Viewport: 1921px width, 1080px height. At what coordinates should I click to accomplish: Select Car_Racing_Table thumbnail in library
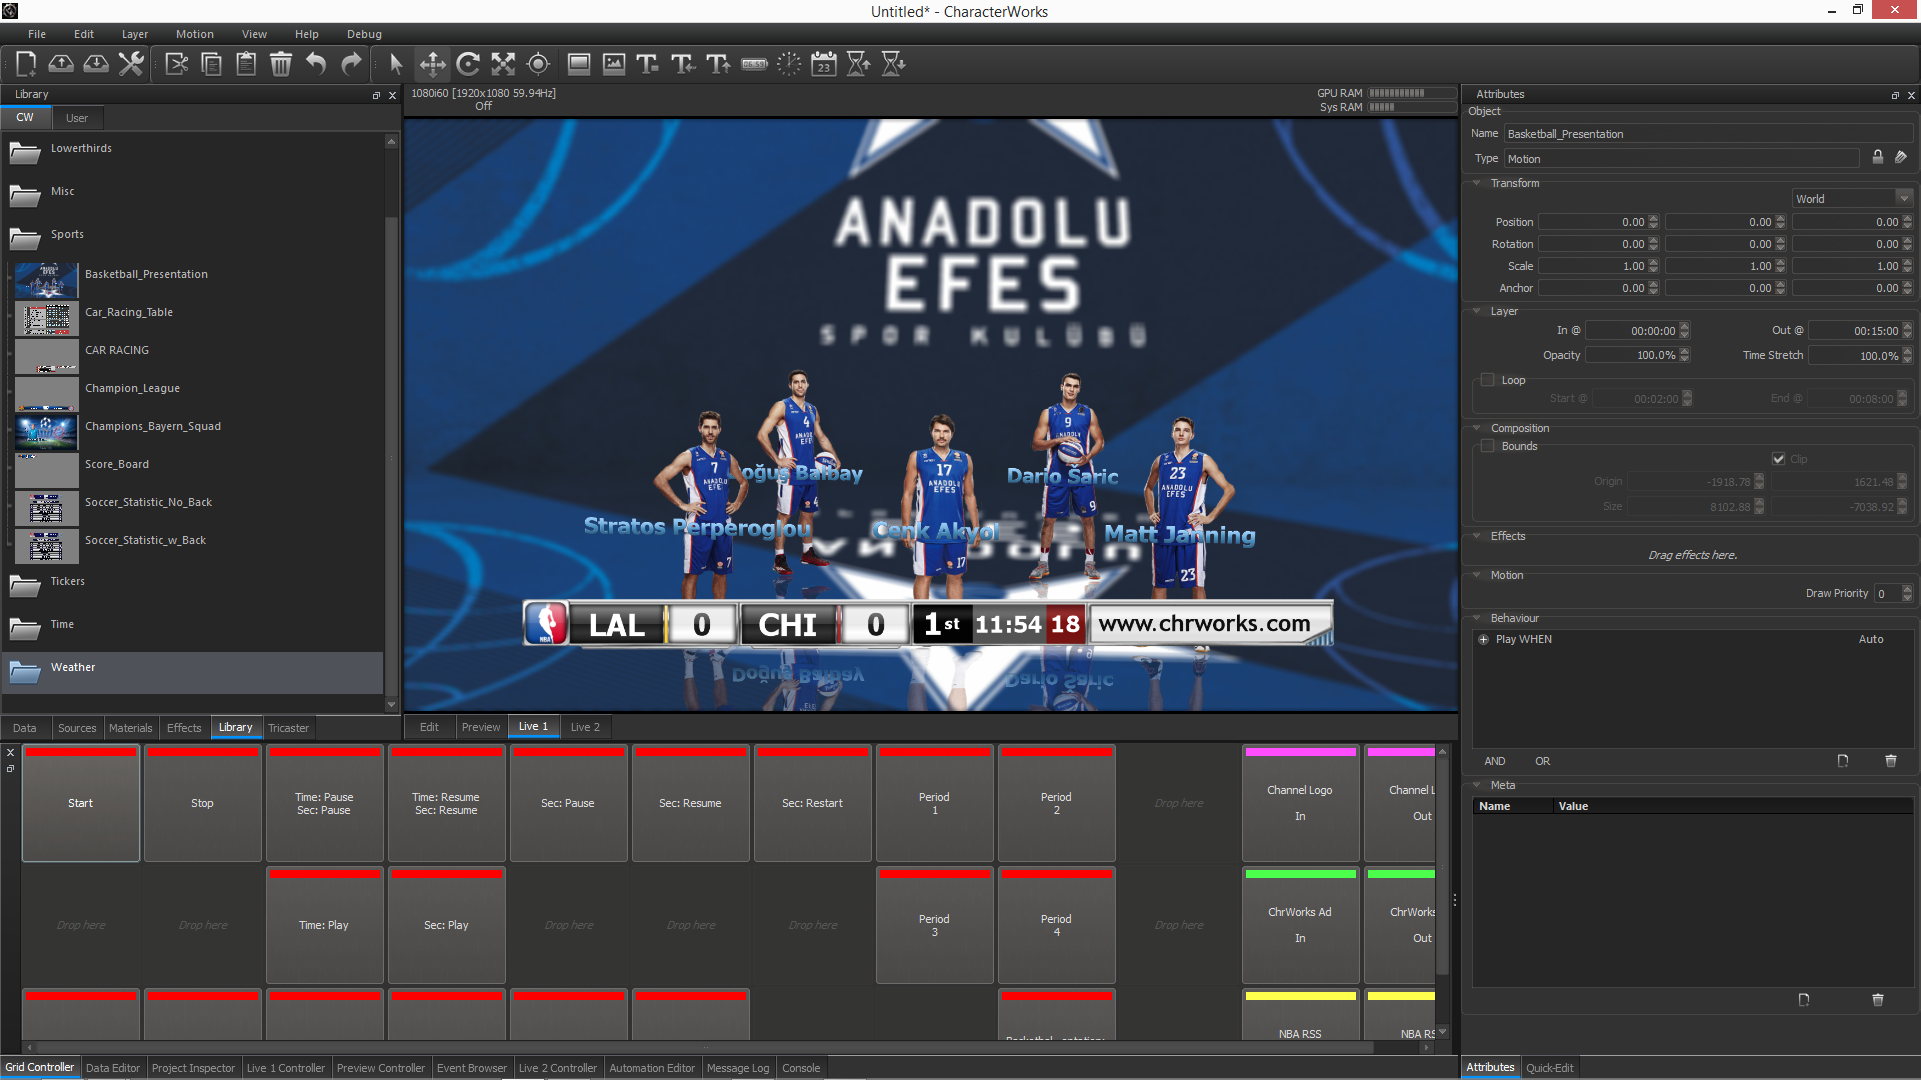[x=47, y=319]
